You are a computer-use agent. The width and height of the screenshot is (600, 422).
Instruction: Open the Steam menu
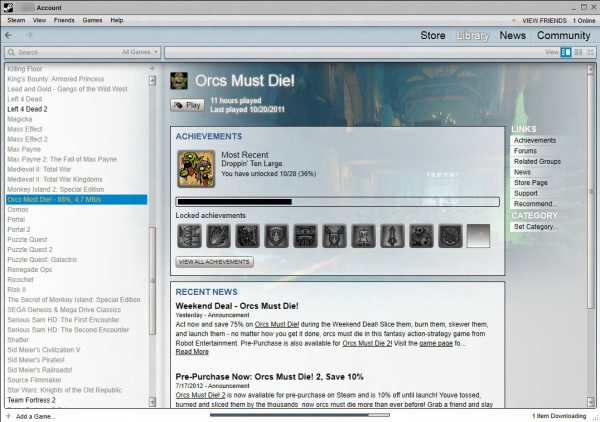(16, 20)
